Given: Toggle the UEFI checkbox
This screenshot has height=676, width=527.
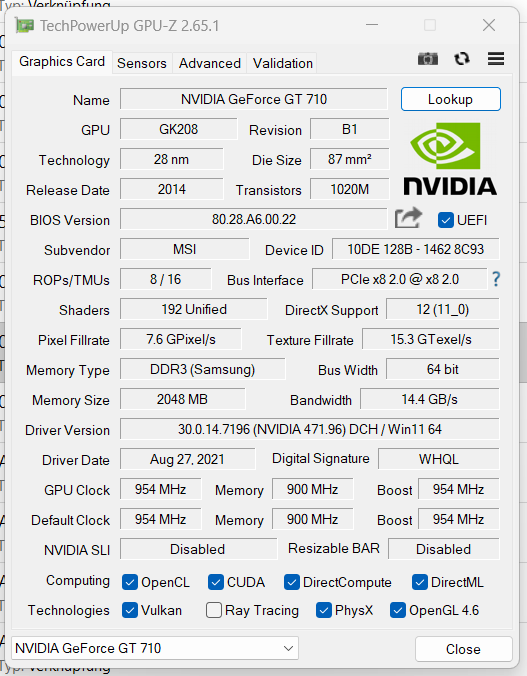Looking at the screenshot, I should click(x=445, y=220).
